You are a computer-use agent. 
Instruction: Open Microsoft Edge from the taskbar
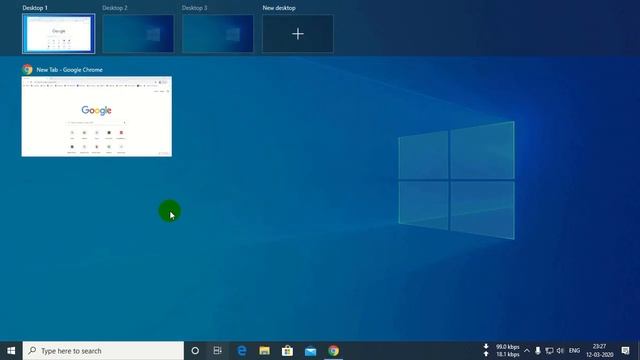tap(242, 351)
